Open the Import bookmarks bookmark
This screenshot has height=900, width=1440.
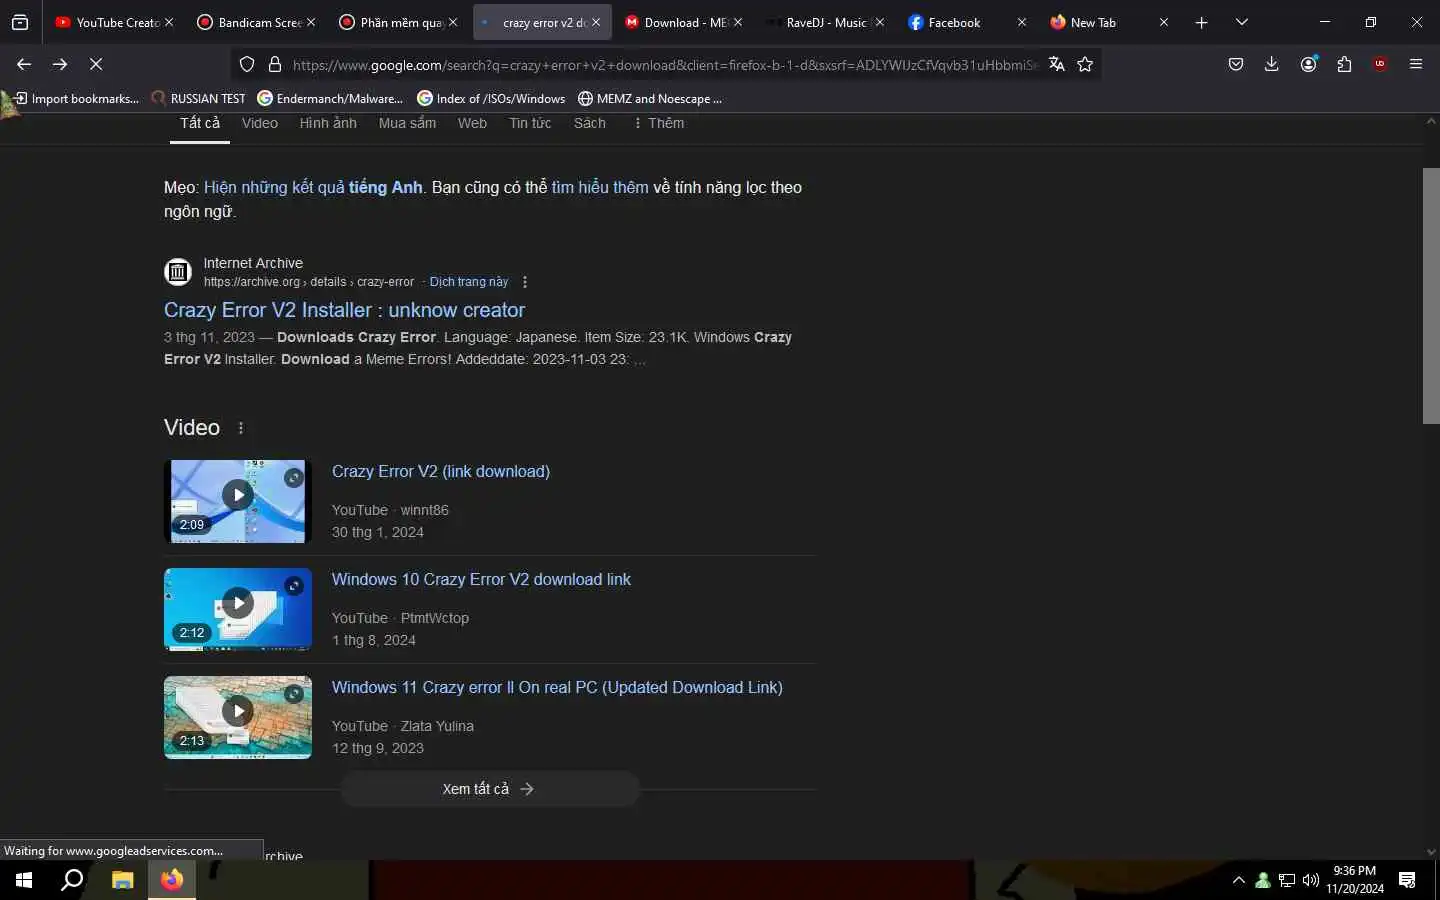pos(76,98)
